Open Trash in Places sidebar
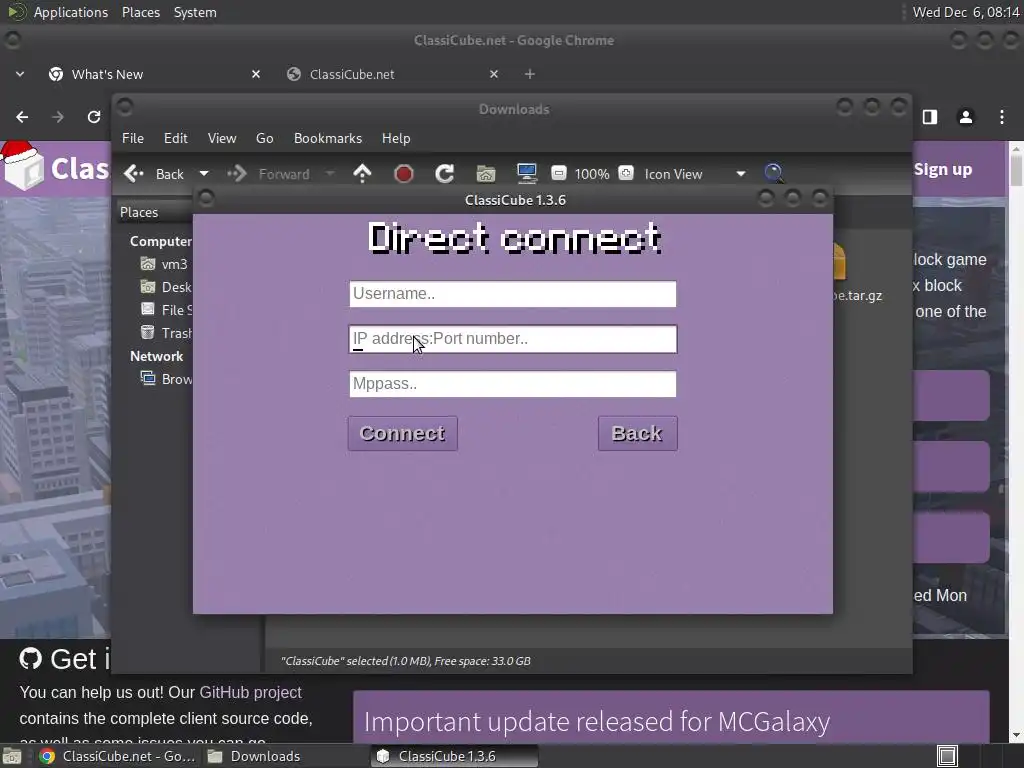 (x=166, y=333)
